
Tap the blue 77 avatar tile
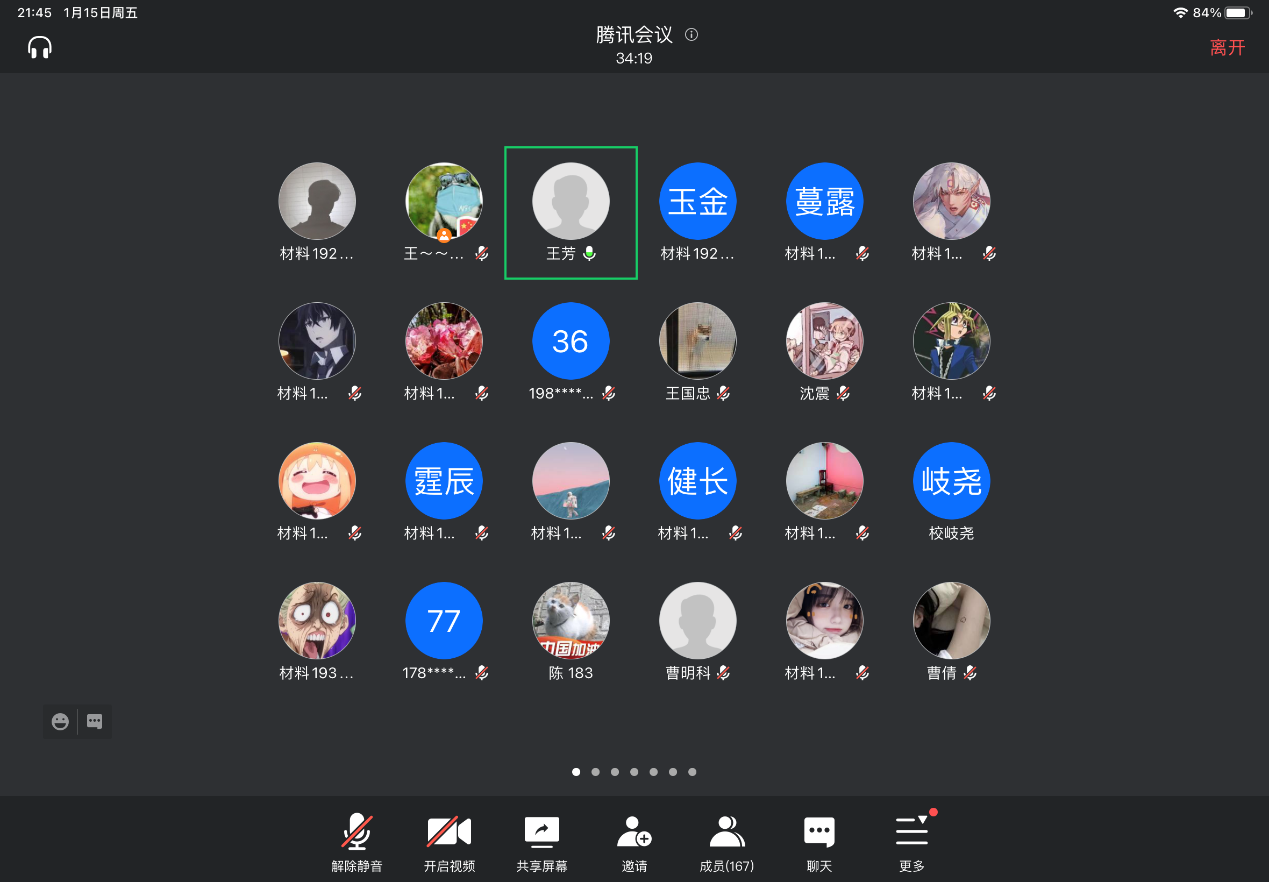pos(444,621)
